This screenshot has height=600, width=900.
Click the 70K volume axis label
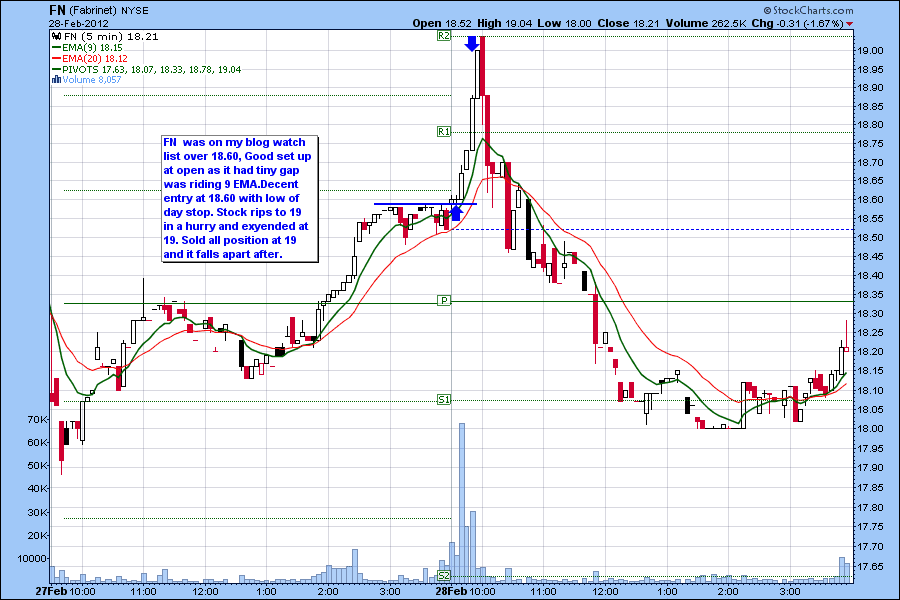point(37,419)
